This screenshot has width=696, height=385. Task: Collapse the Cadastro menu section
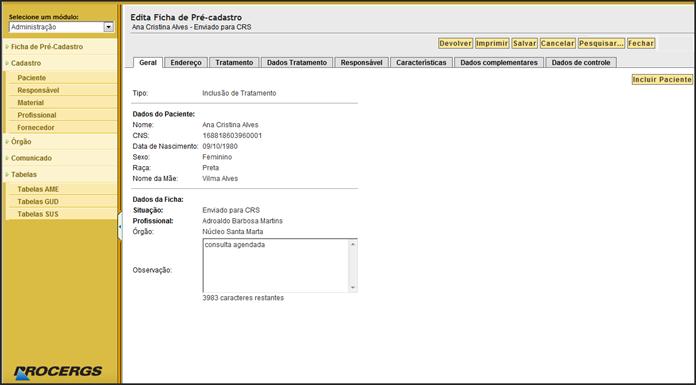(x=26, y=63)
